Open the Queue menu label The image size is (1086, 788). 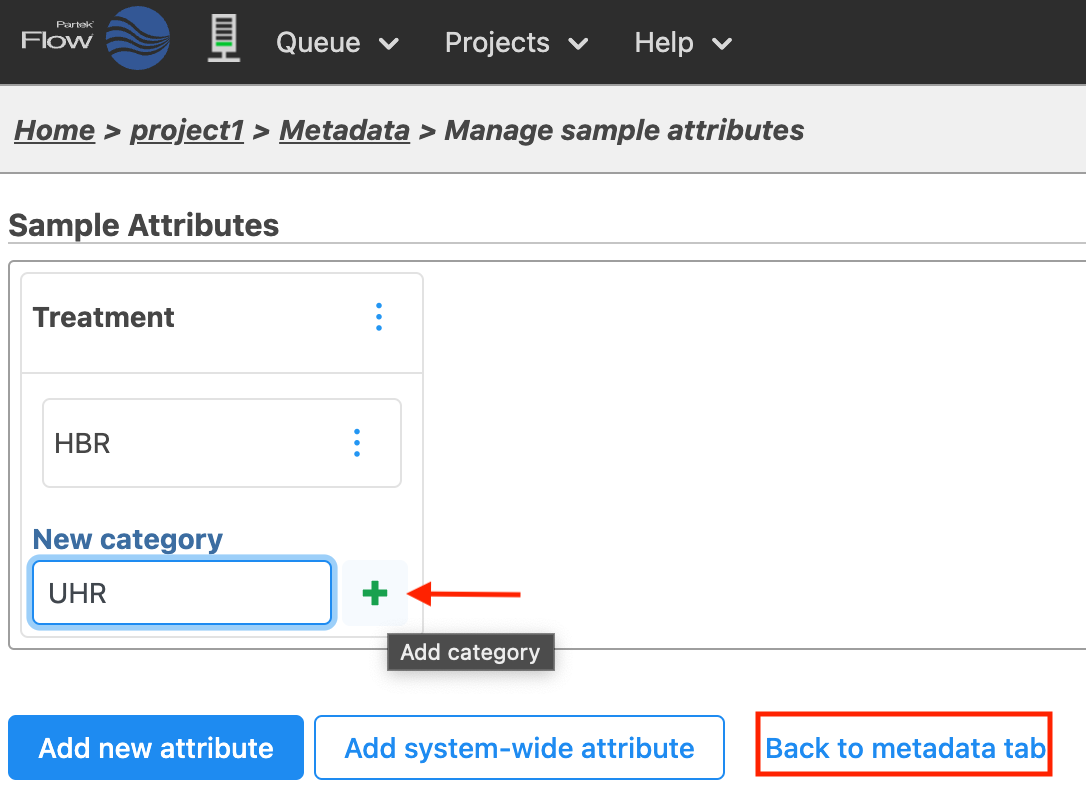coord(318,43)
